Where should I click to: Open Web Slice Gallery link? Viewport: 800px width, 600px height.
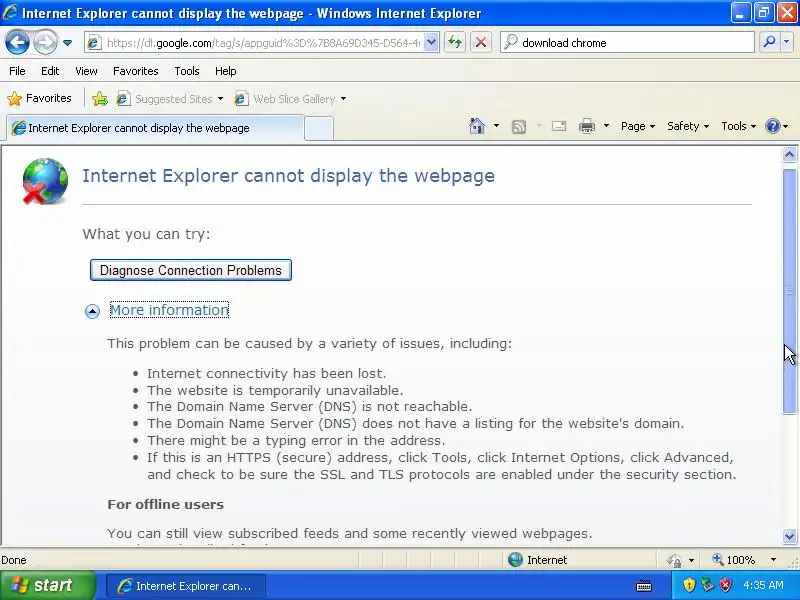[x=285, y=98]
